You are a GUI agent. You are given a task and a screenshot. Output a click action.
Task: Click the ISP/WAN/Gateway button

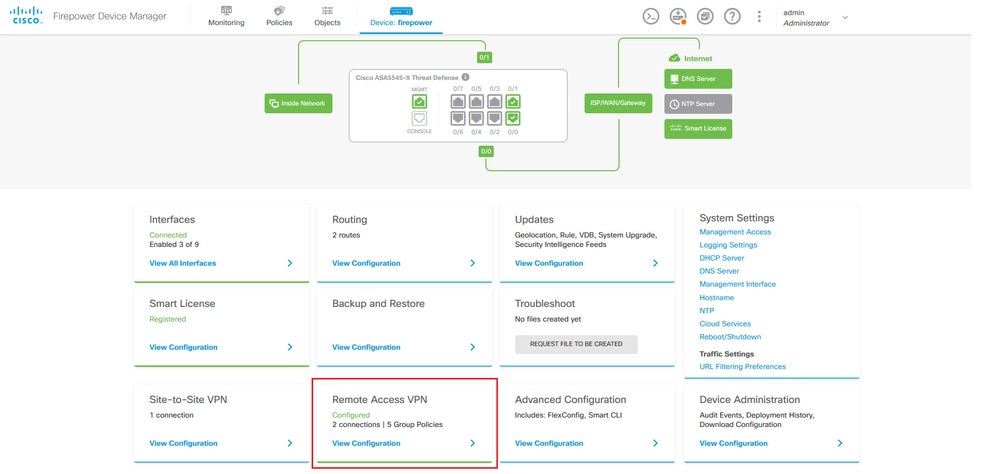618,103
